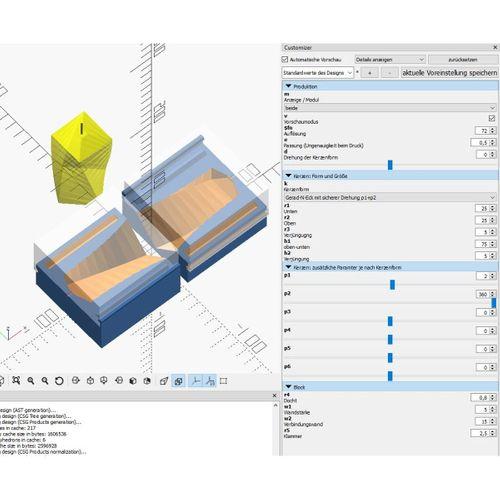Click the p6 value spin box
Screen dimensions: 500x500
pyautogui.click(x=486, y=367)
